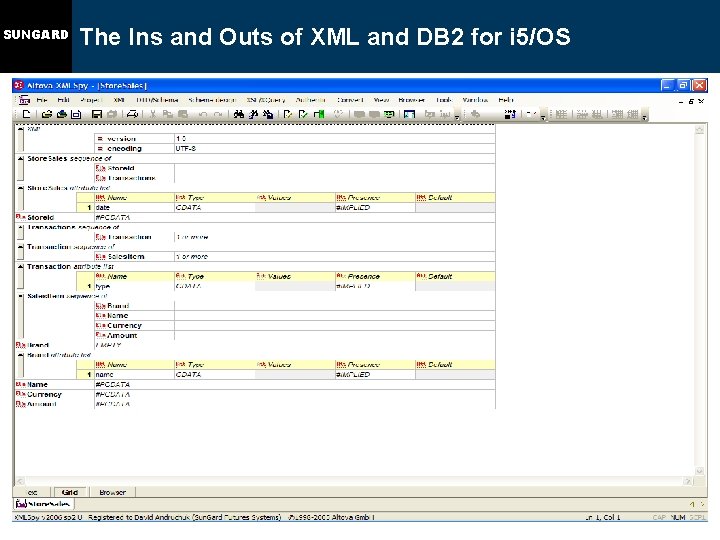Select the SalesItem '1 or more' cell
This screenshot has height=540, width=720.
(x=335, y=257)
